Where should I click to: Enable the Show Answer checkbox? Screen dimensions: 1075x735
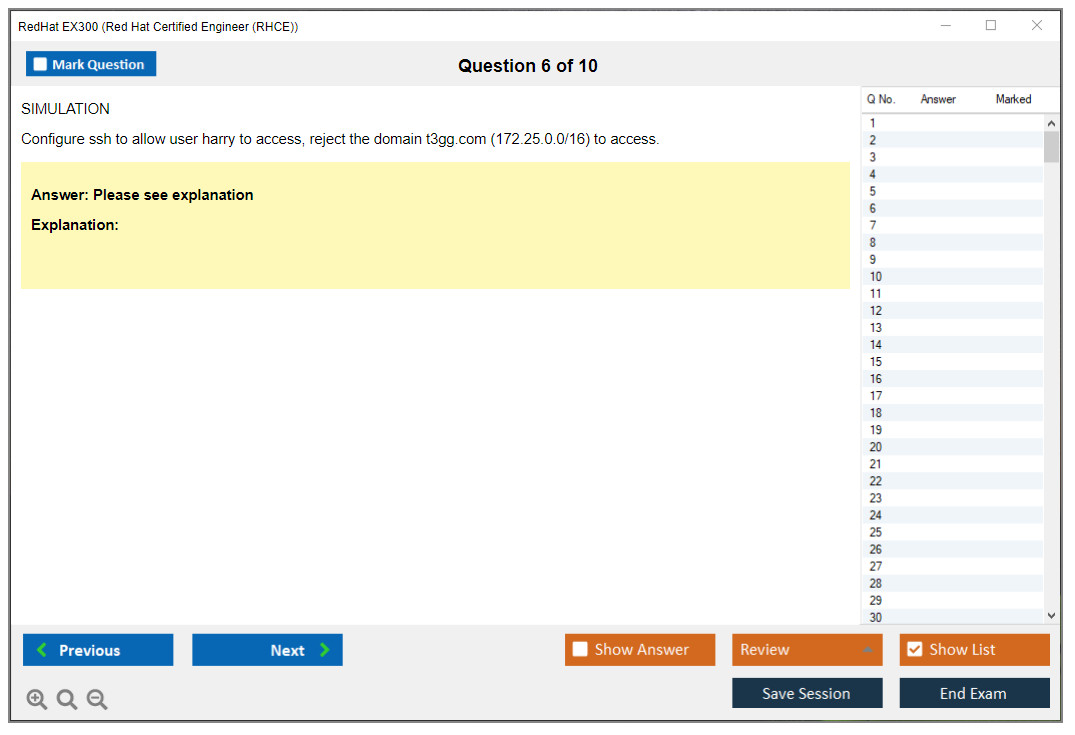[x=580, y=650]
